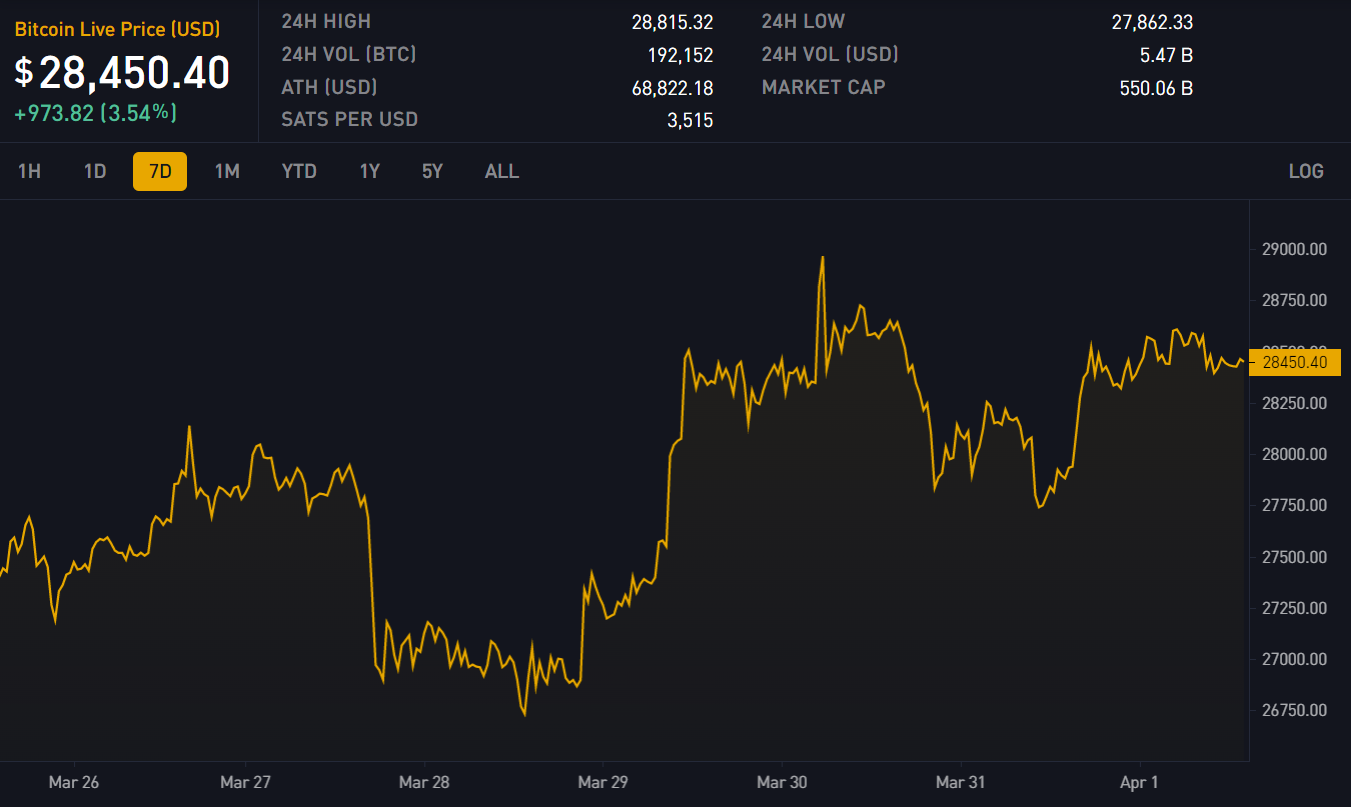
Task: Click the 29000.00 y-axis label
Action: click(x=1295, y=249)
